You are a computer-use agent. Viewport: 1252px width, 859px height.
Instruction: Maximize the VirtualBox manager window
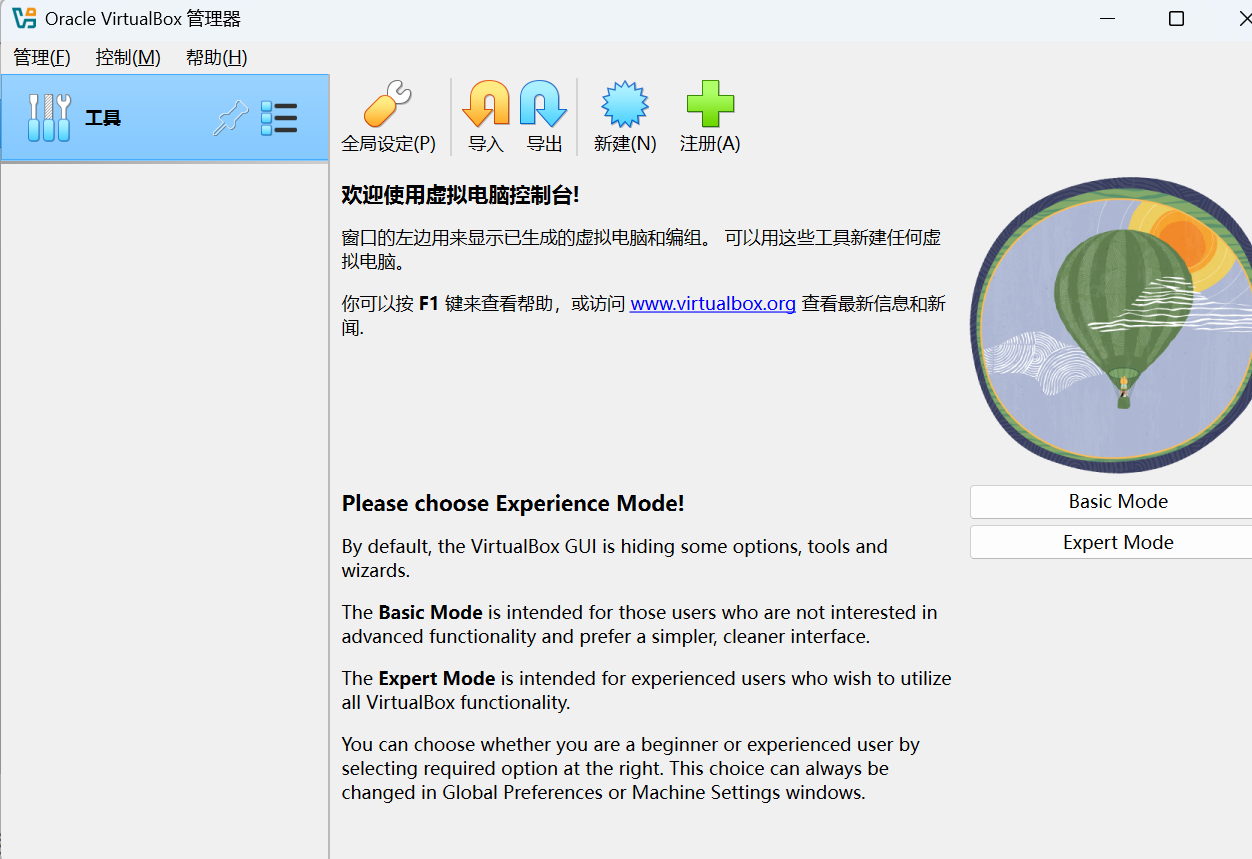tap(1176, 18)
